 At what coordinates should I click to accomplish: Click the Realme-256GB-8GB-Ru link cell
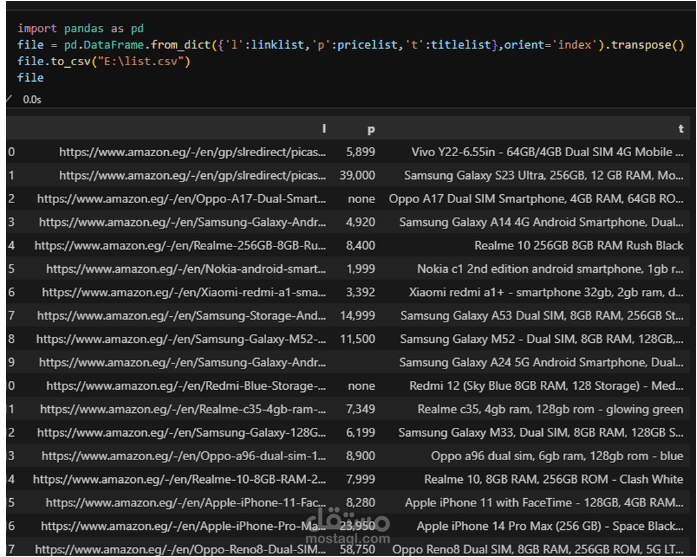tap(180, 245)
